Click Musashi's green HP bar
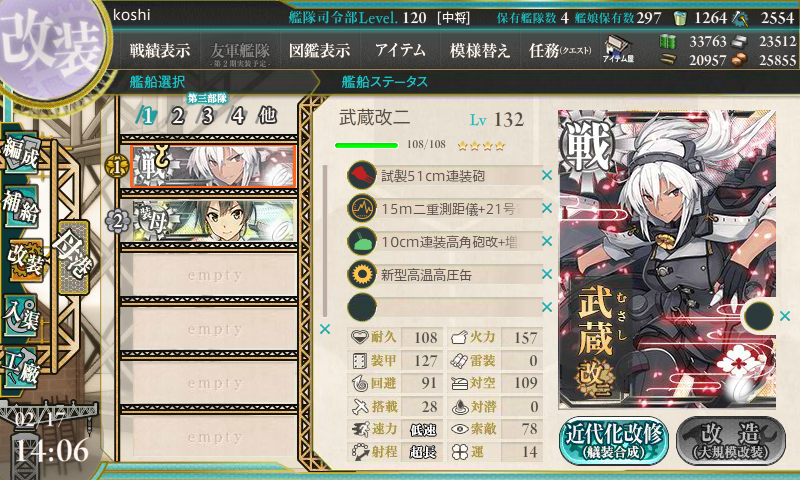Image resolution: width=800 pixels, height=480 pixels. [366, 145]
